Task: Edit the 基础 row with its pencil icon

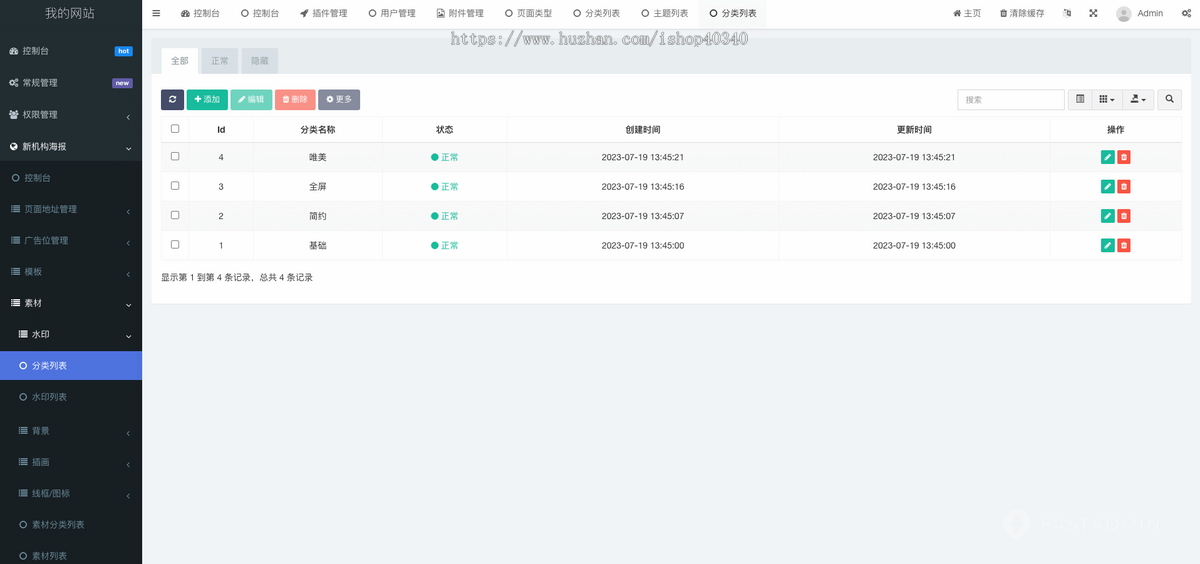Action: click(1108, 245)
